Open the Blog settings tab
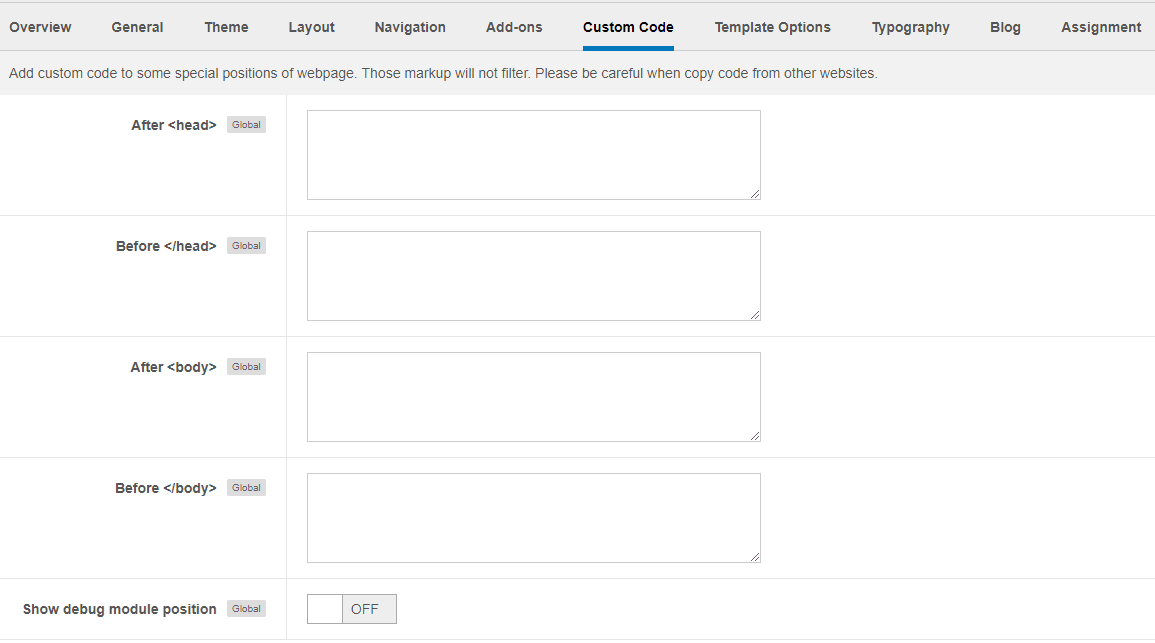The height and width of the screenshot is (643, 1155). point(1005,27)
